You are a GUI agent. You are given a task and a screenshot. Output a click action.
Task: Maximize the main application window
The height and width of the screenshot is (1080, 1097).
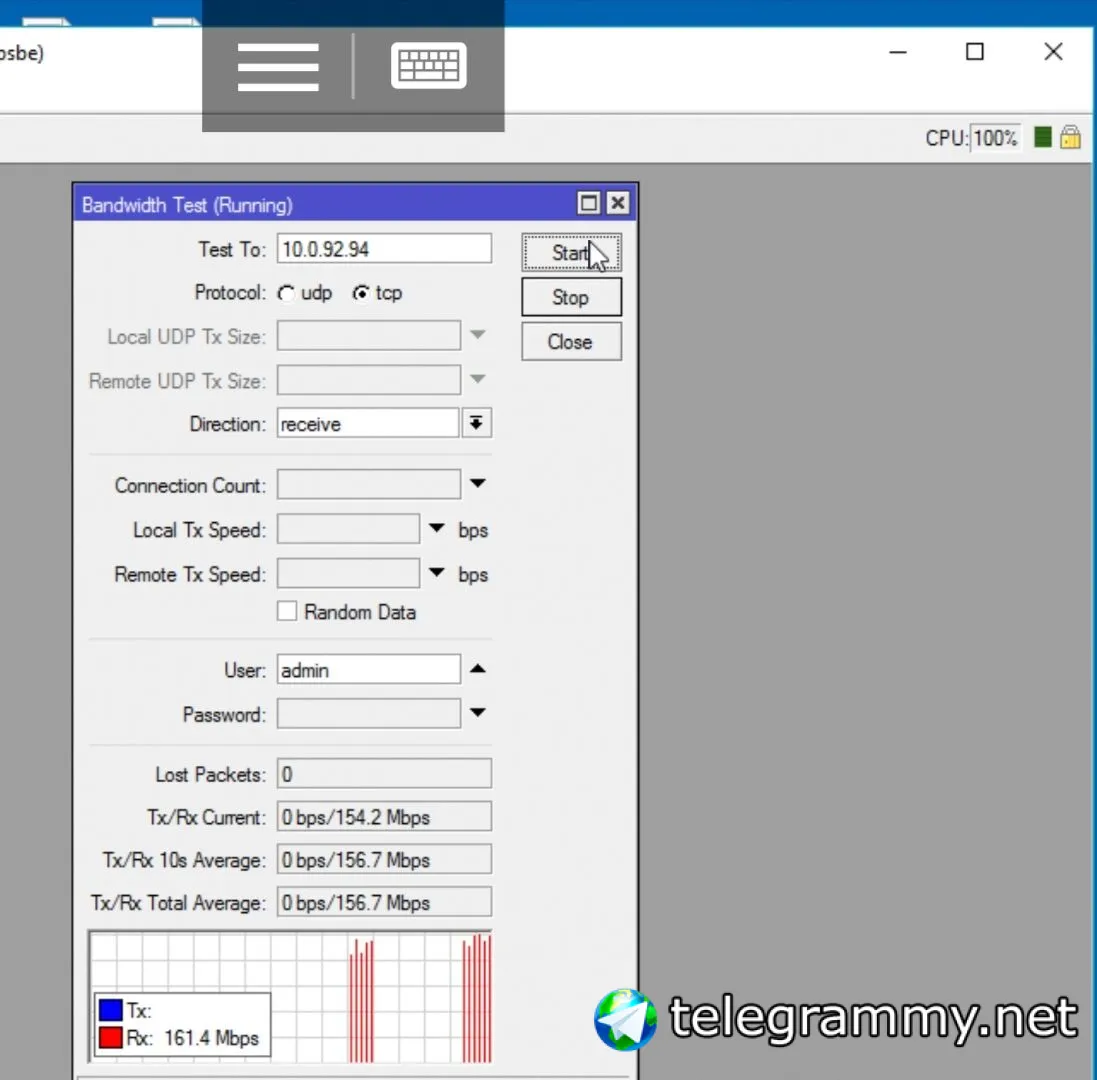coord(975,52)
